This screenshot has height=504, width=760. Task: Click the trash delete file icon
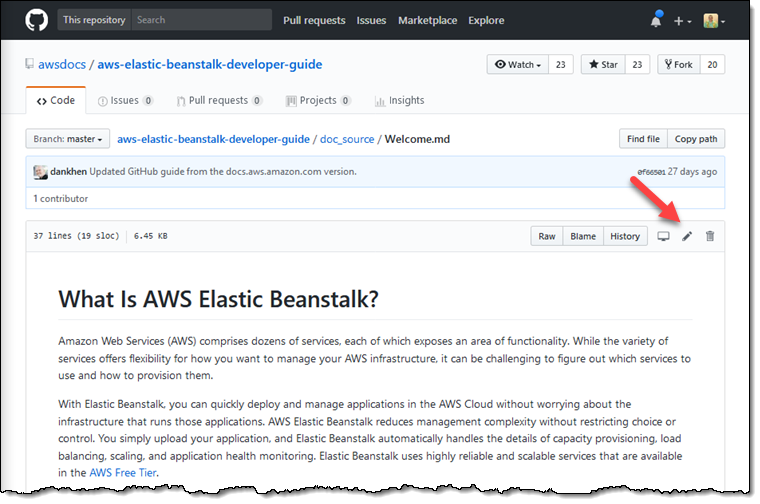710,237
